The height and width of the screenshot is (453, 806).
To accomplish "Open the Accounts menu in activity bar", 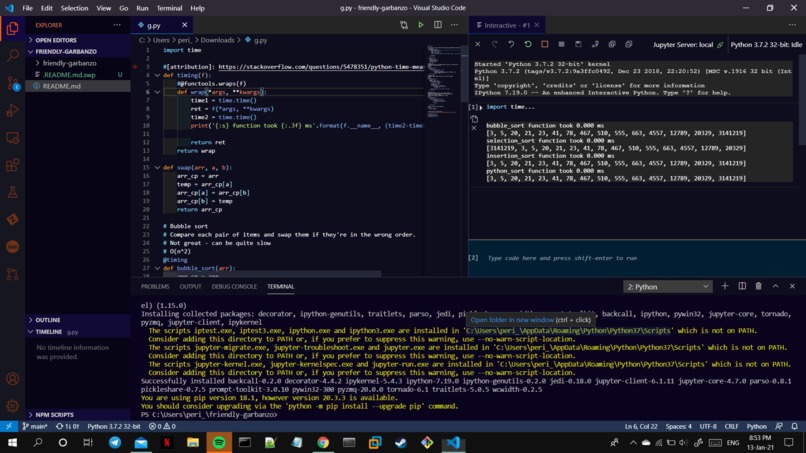I will pyautogui.click(x=12, y=379).
